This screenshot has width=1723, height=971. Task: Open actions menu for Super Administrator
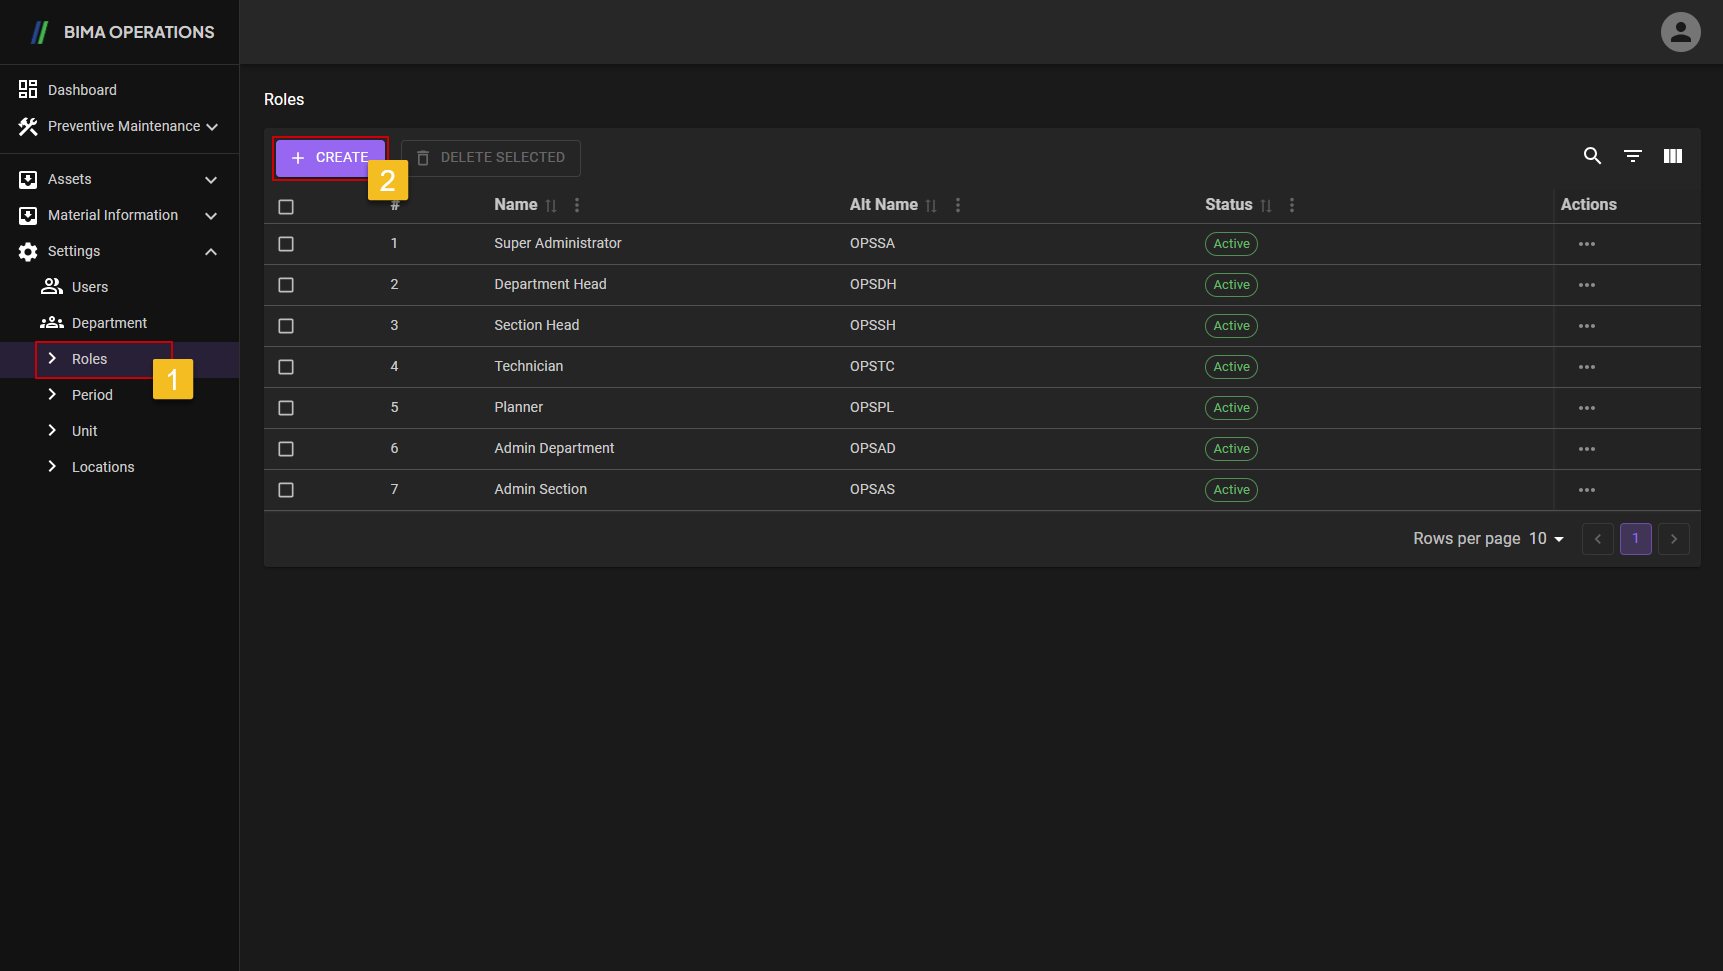click(1586, 244)
